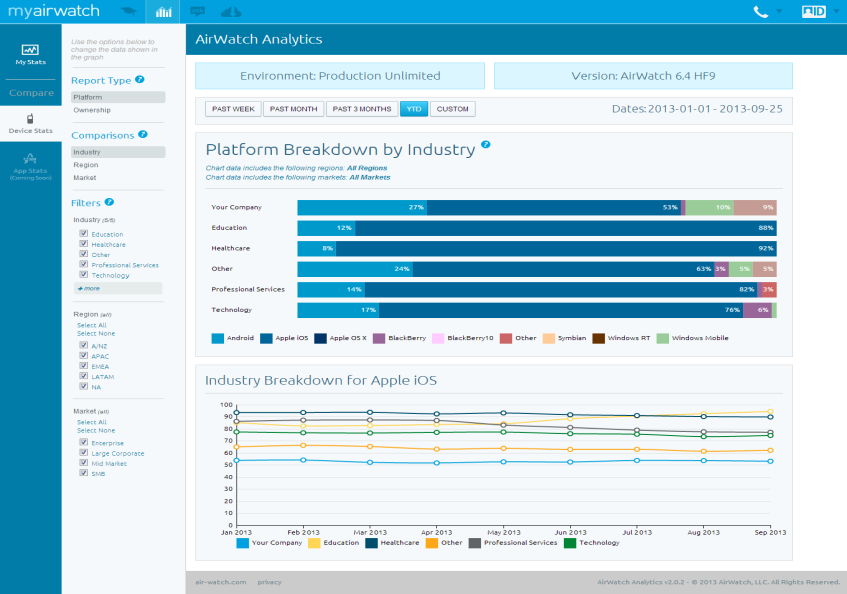The height and width of the screenshot is (594, 847).
Task: Click the help icon beside Report Type
Action: (x=139, y=79)
